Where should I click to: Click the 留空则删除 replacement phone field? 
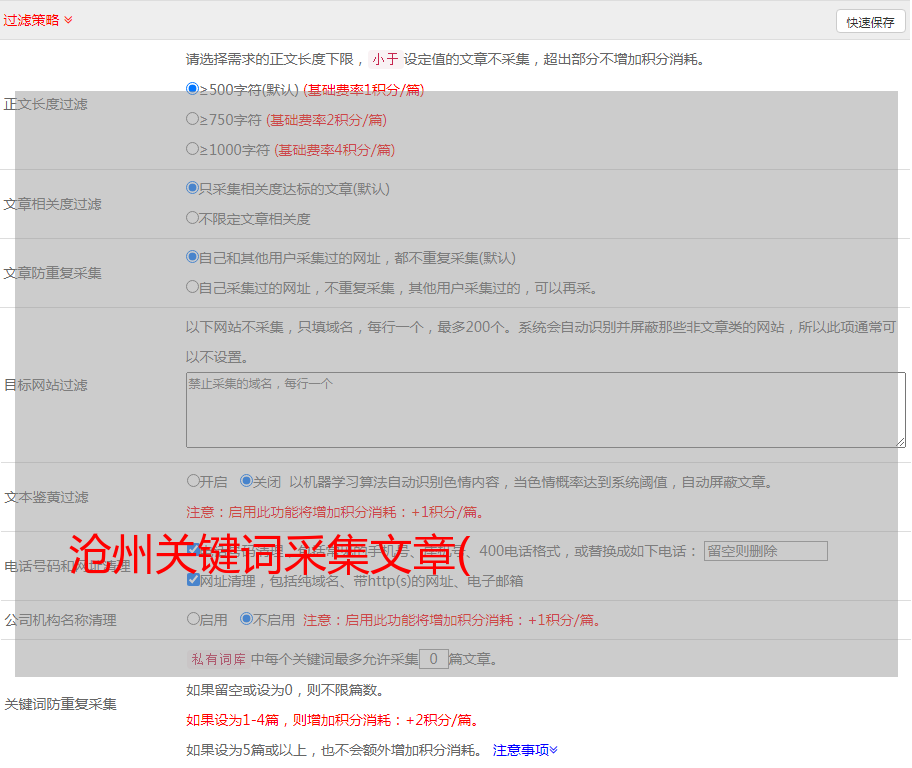(x=765, y=551)
